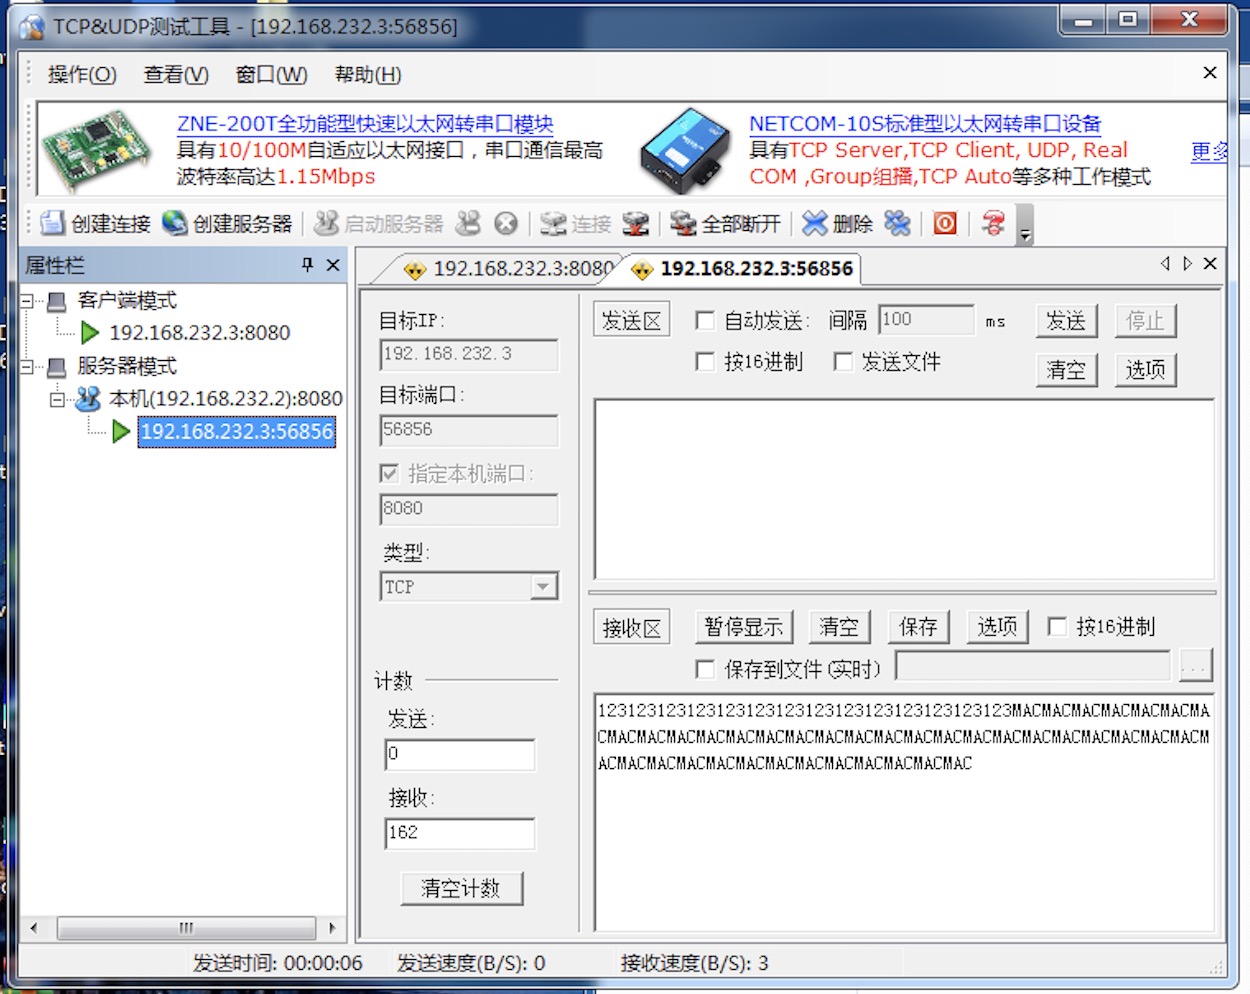Image resolution: width=1250 pixels, height=994 pixels.
Task: Click the red question-mark help icon
Action: pyautogui.click(x=993, y=223)
